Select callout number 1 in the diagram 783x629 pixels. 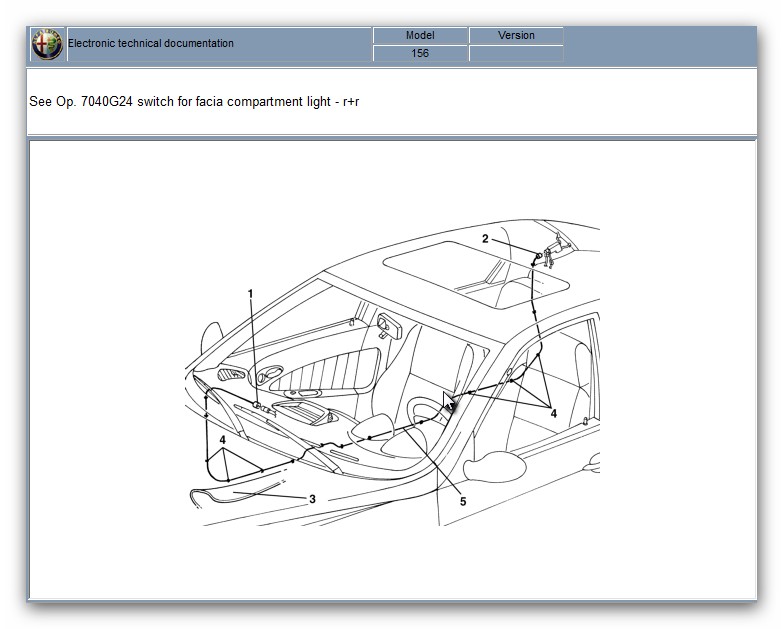click(x=251, y=293)
